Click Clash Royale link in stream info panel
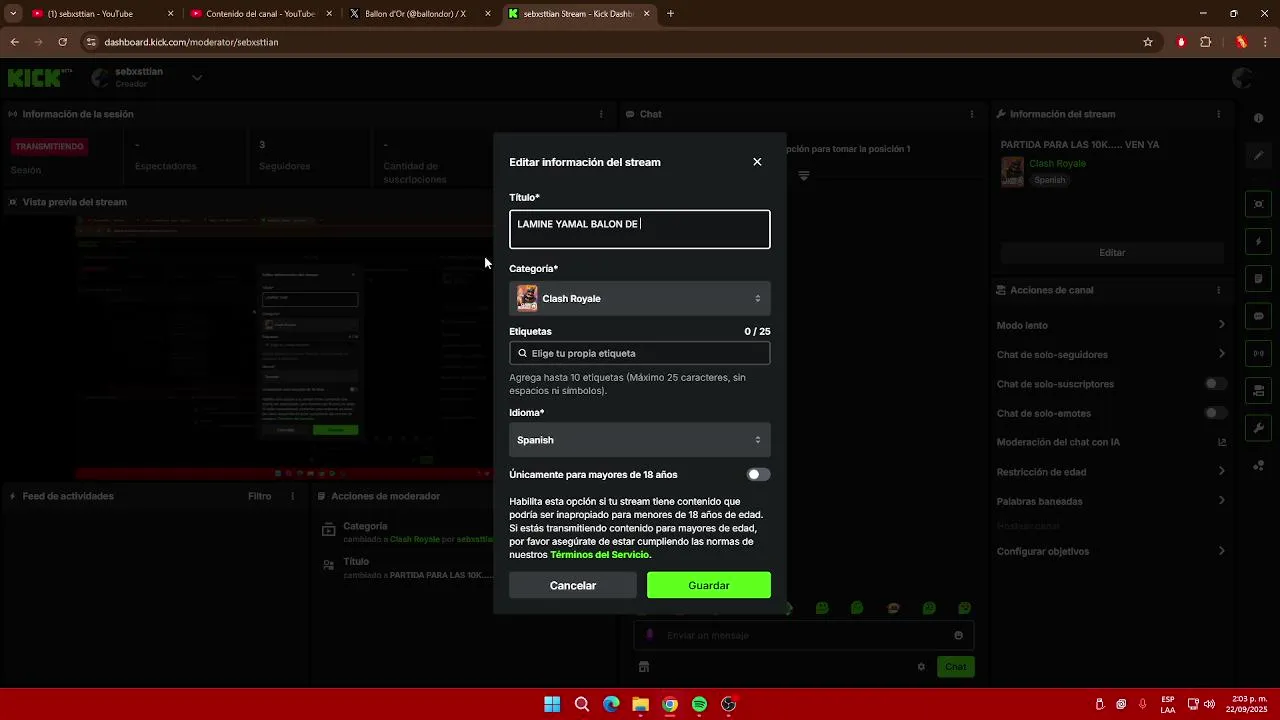The width and height of the screenshot is (1280, 720). point(1057,163)
